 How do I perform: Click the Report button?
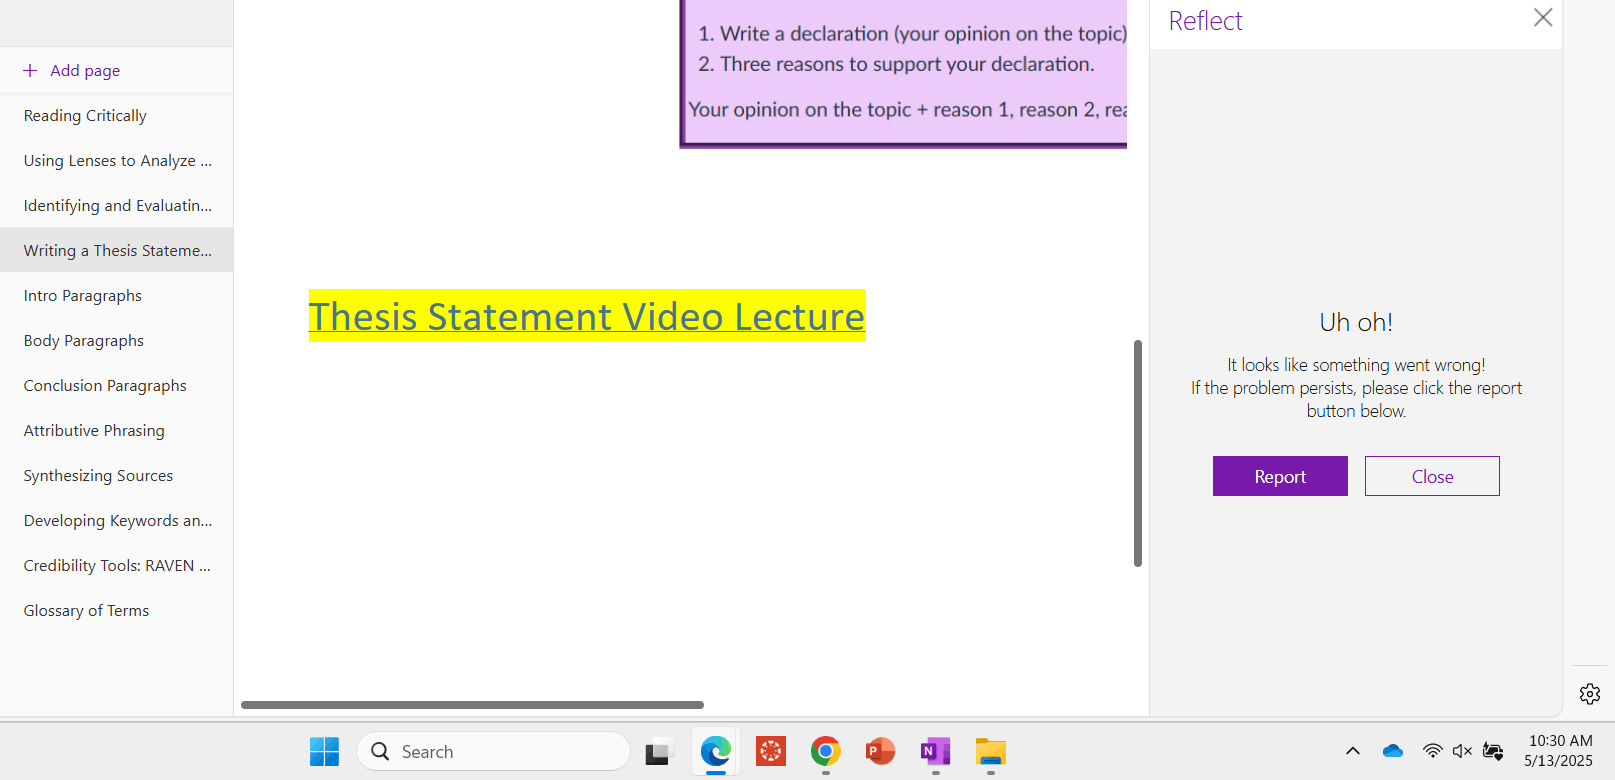point(1280,476)
